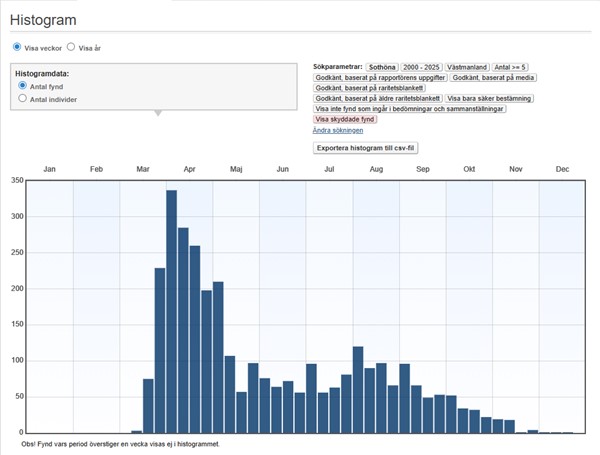Click the "Histogram" page heading
600x455 pixels.
point(43,20)
